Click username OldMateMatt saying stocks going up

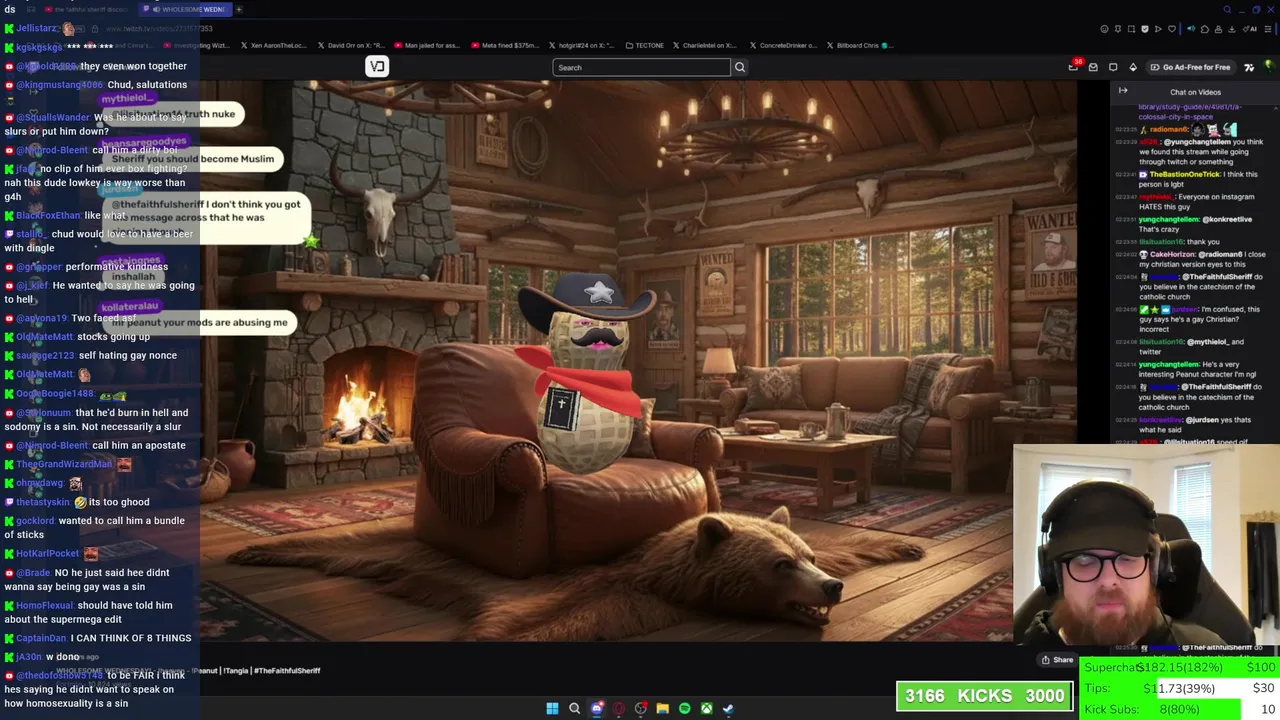[x=44, y=337]
